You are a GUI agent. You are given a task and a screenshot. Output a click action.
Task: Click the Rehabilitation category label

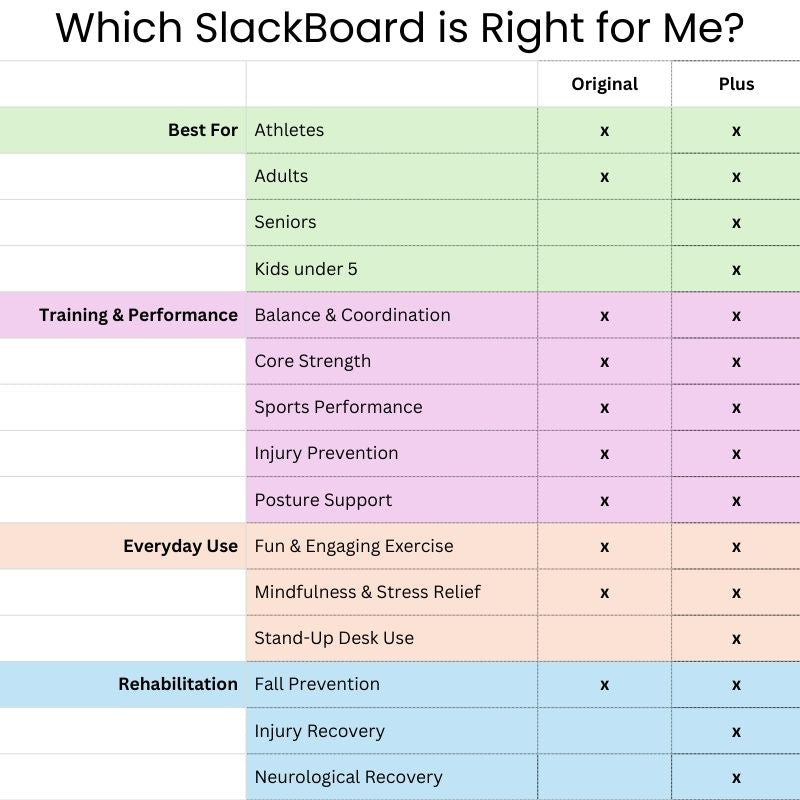coord(178,684)
